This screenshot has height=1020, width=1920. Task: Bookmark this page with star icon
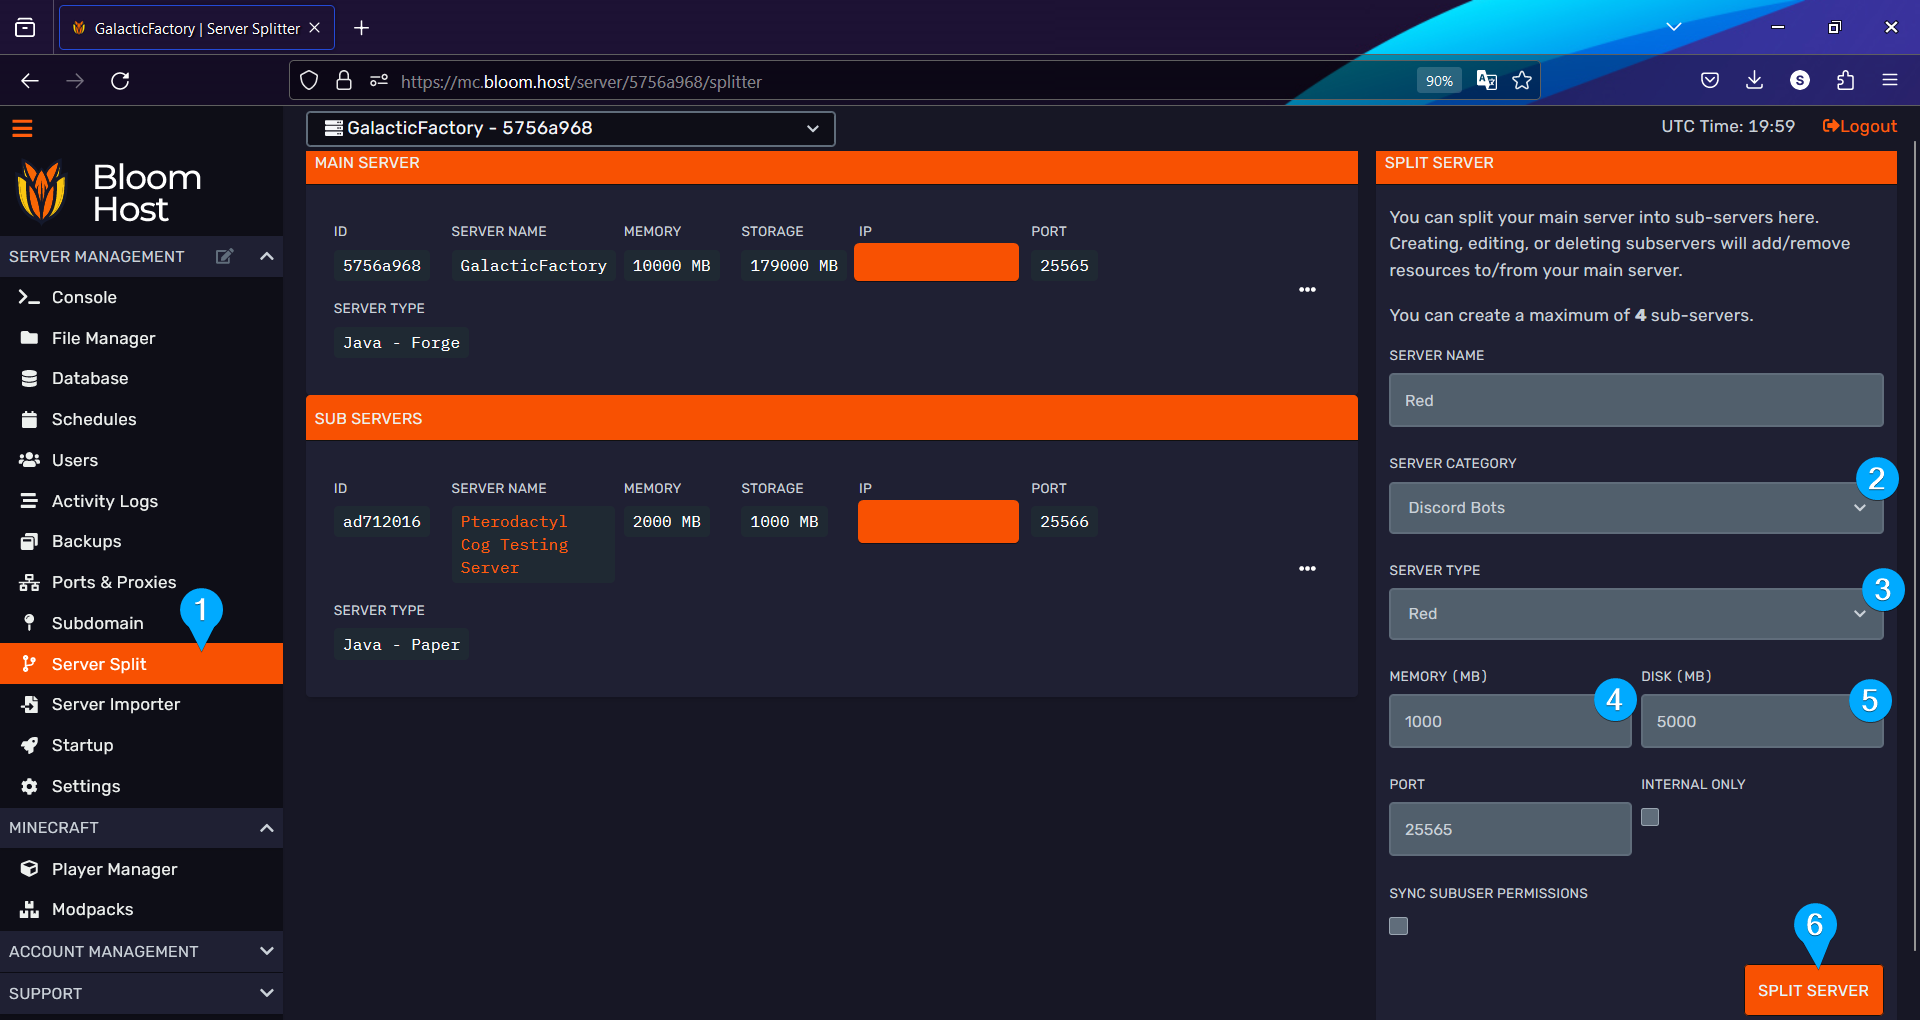(x=1522, y=81)
